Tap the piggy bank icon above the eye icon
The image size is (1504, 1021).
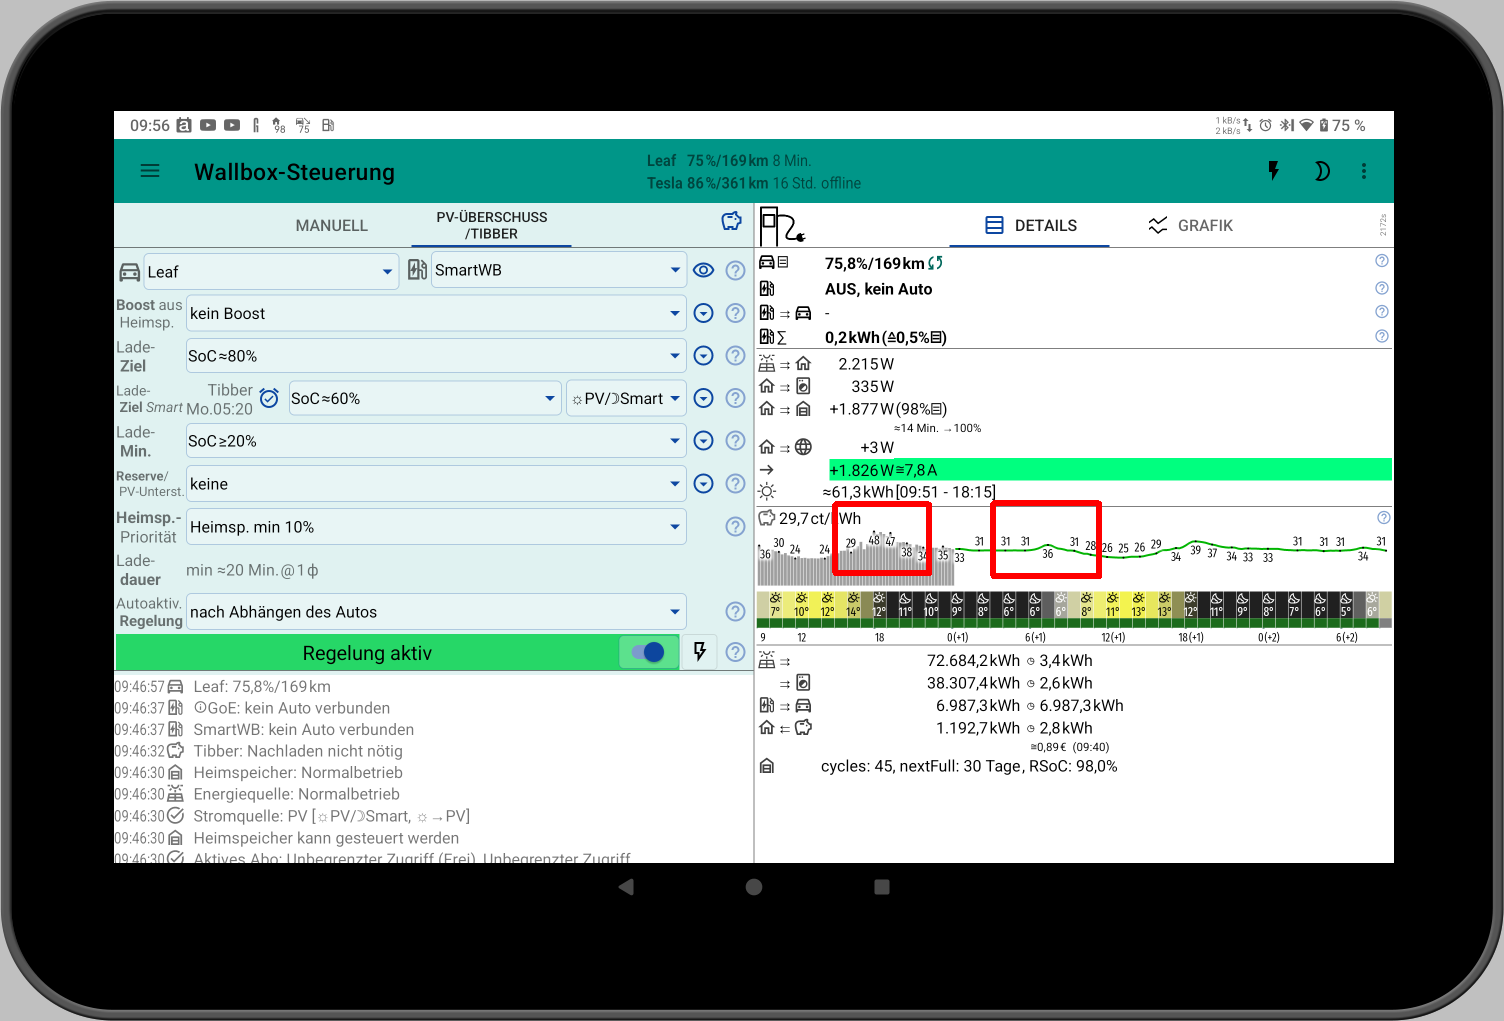[731, 221]
